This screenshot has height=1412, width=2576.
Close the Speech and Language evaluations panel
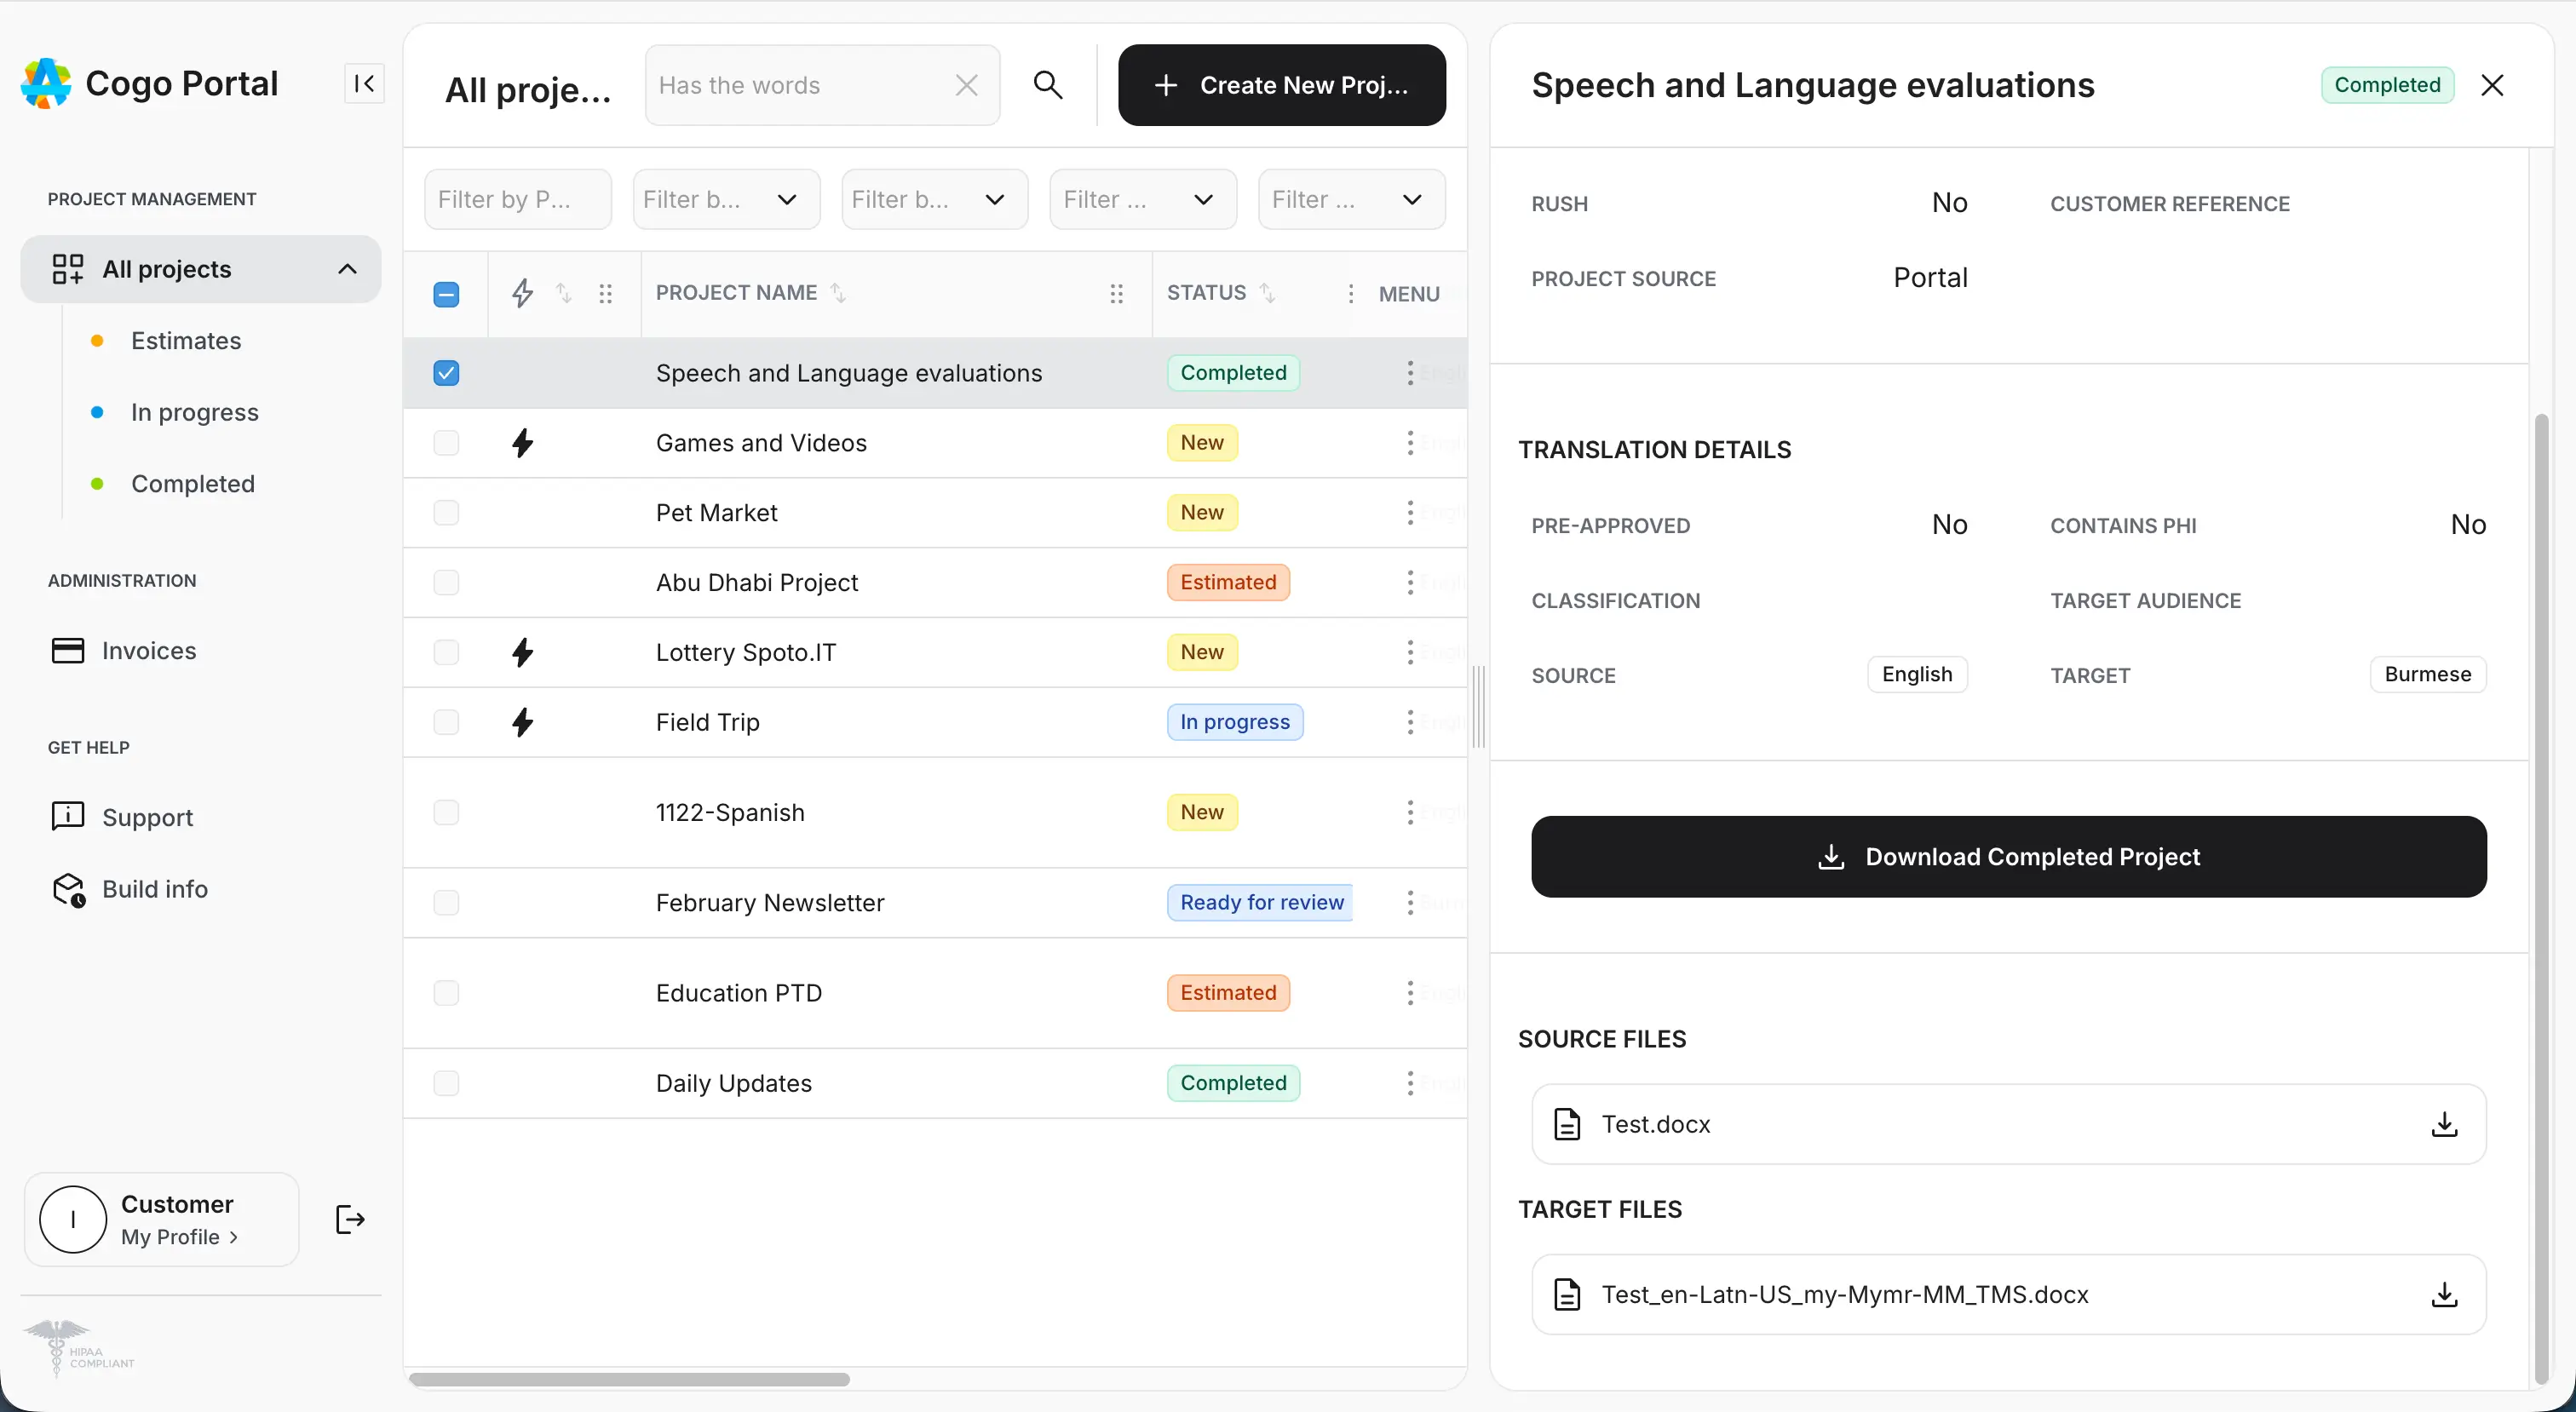click(x=2492, y=85)
